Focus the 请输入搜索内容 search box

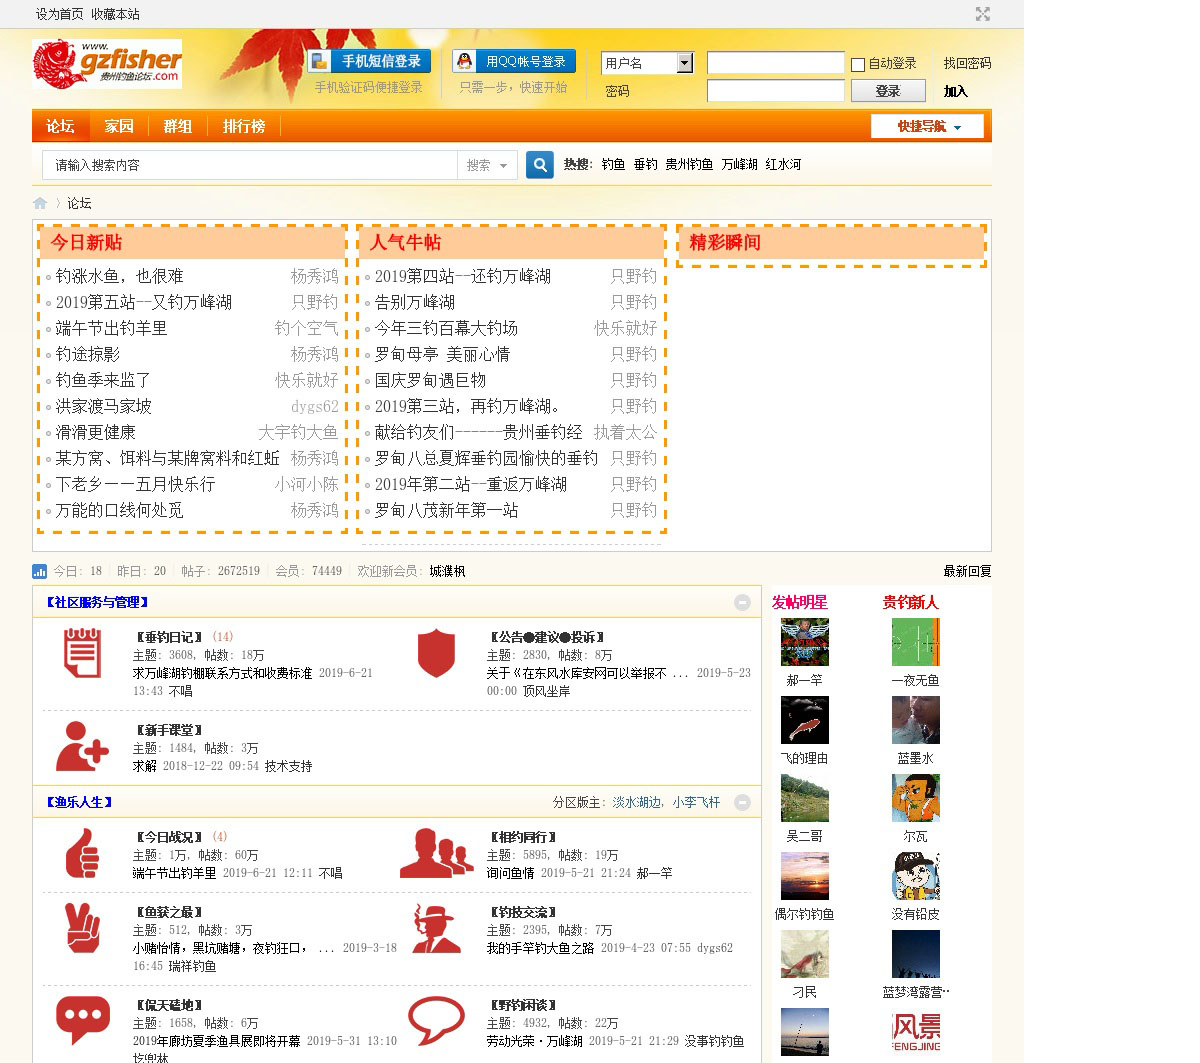[249, 165]
